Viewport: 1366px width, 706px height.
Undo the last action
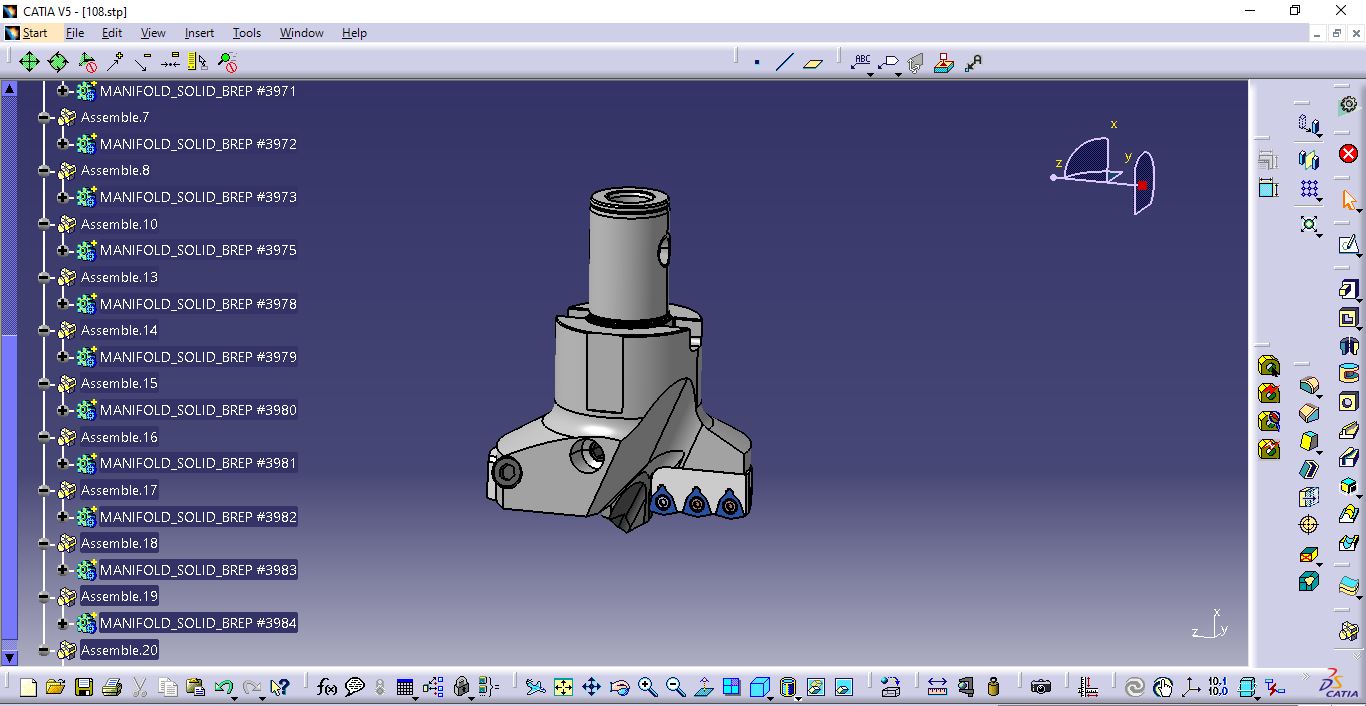223,687
